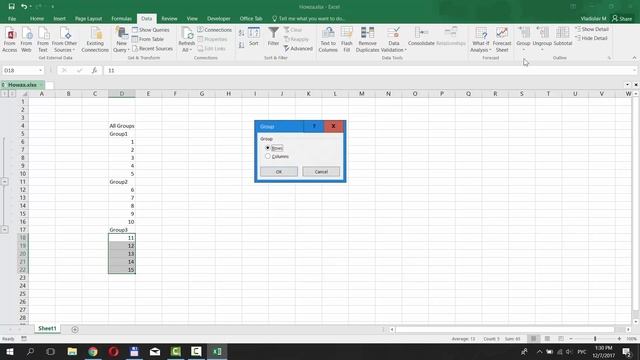Collapse outline group at row 17
Viewport: 640px width, 360px height.
coord(4,229)
